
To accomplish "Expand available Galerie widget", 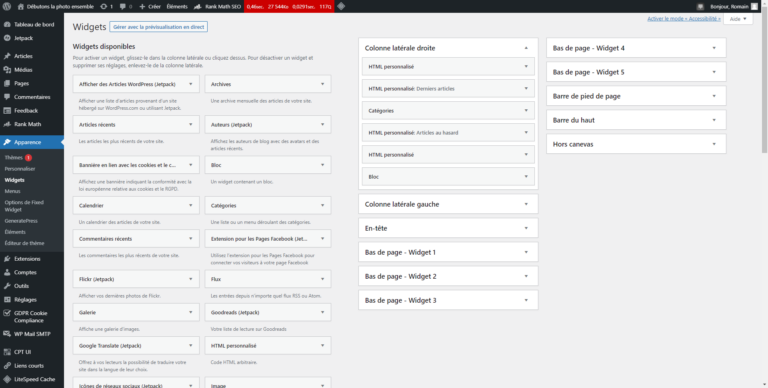I will (191, 313).
